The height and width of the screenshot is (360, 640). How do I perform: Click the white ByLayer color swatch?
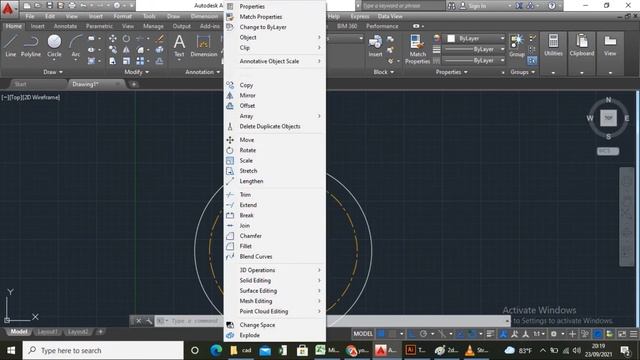(x=451, y=38)
